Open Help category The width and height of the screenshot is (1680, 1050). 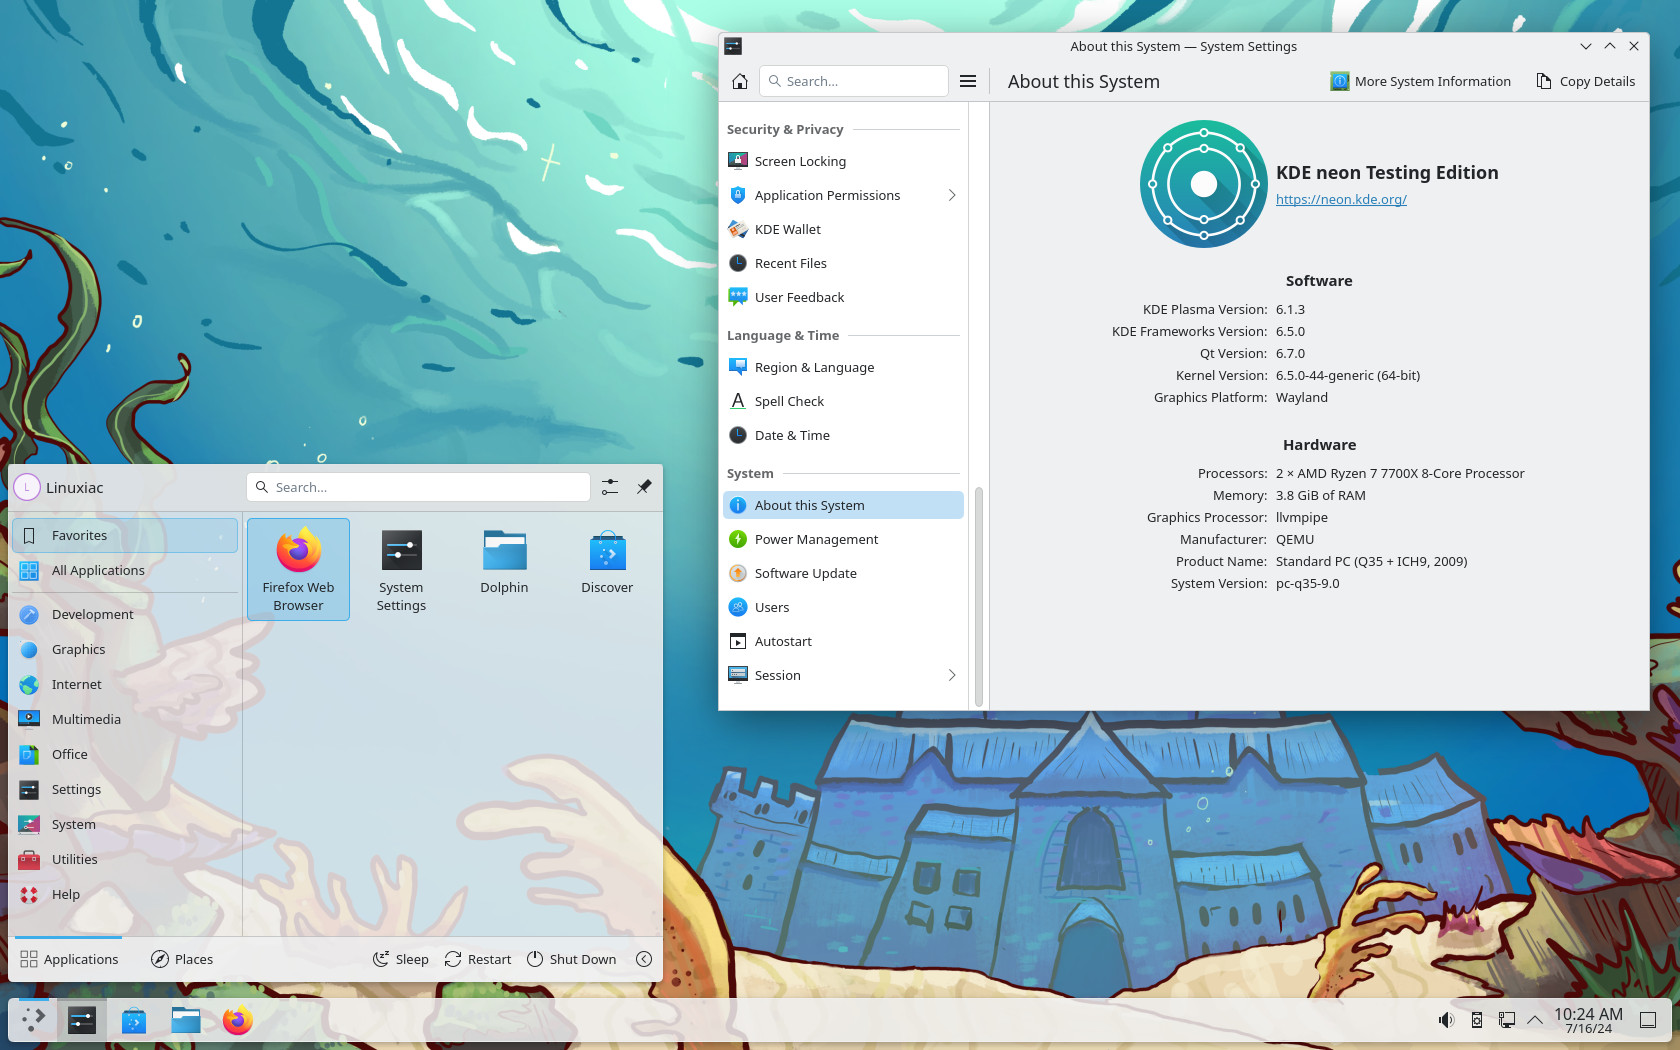[x=125, y=894]
